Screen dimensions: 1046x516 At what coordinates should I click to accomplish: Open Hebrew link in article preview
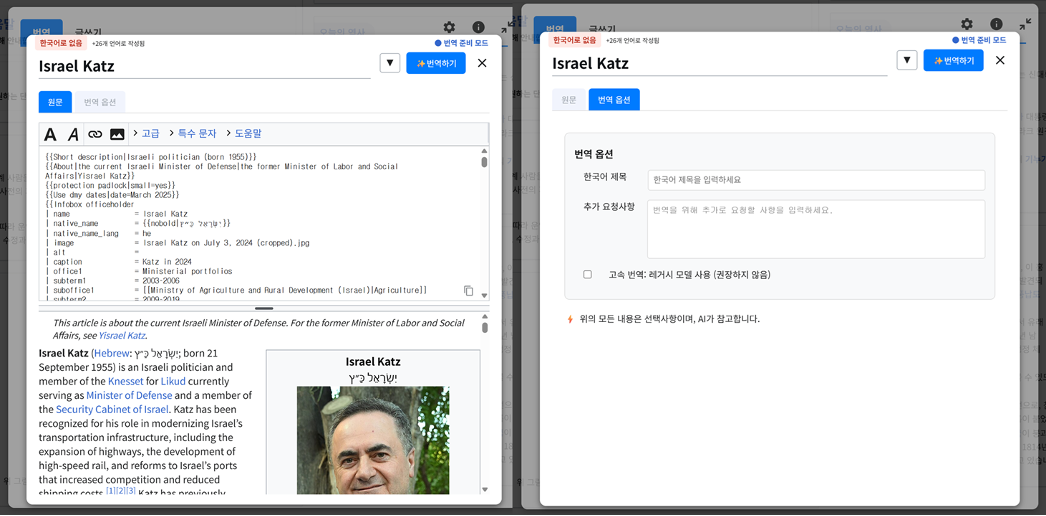click(x=112, y=353)
